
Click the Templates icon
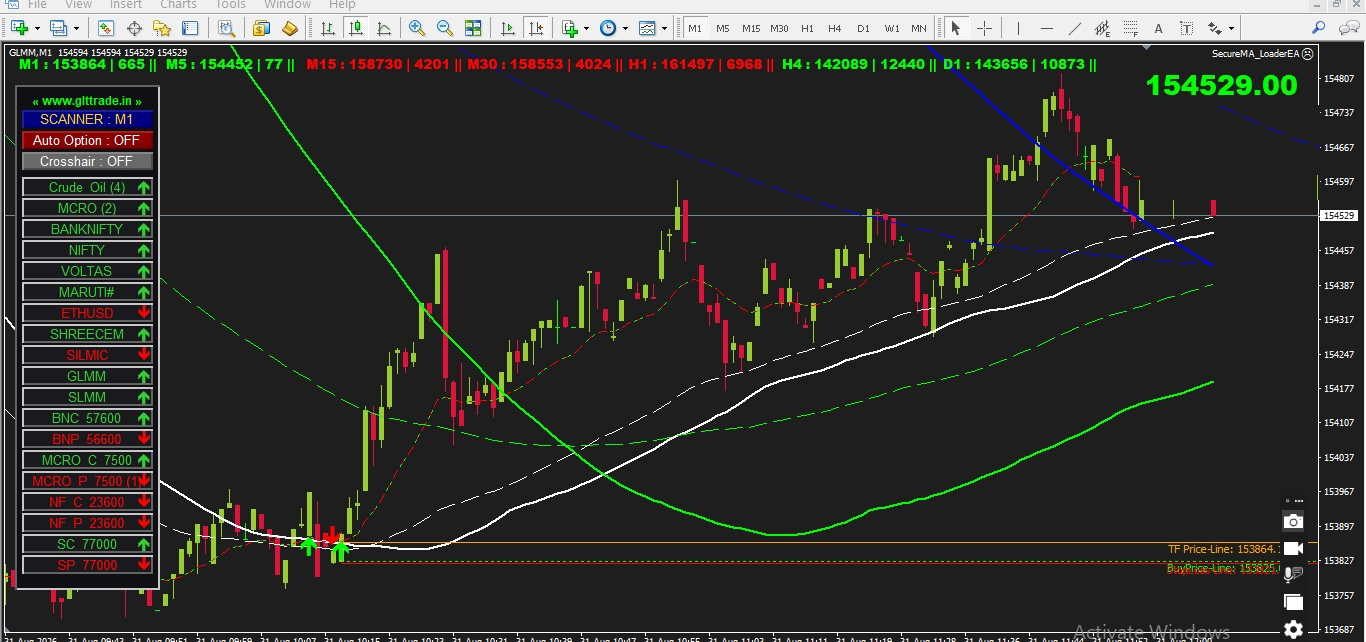[647, 28]
